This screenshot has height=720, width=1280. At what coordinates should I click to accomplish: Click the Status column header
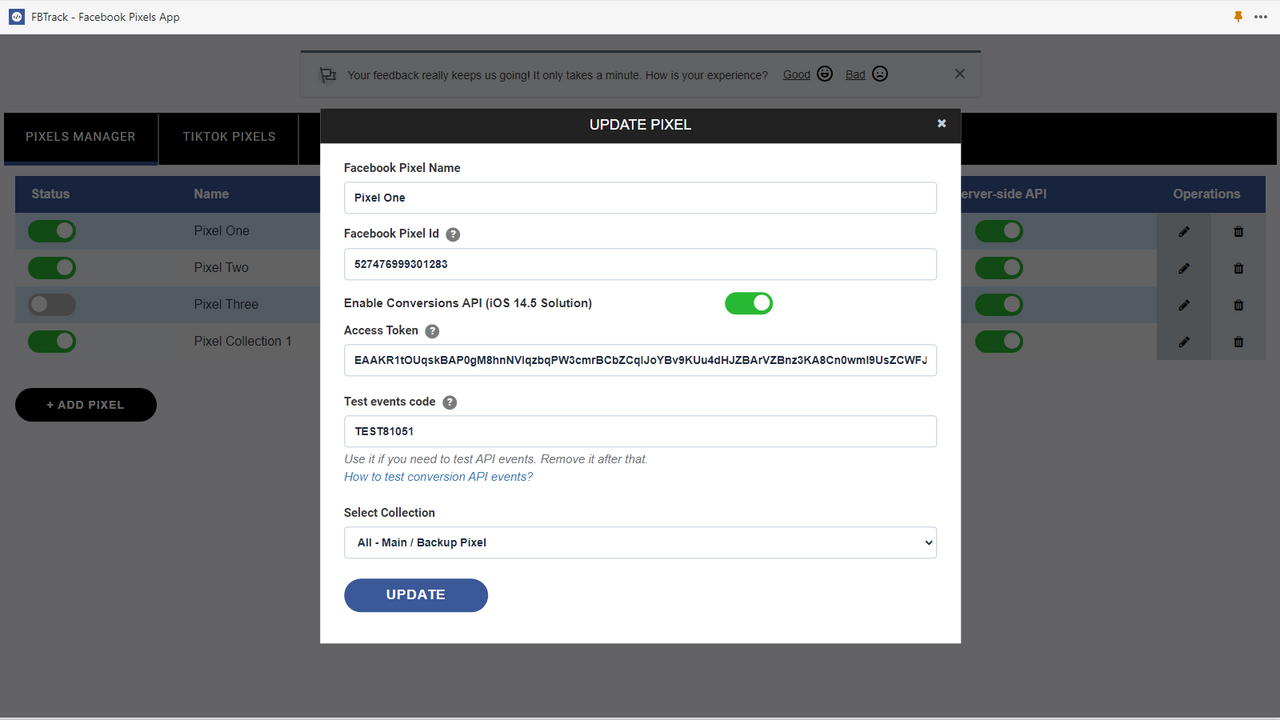pyautogui.click(x=51, y=194)
